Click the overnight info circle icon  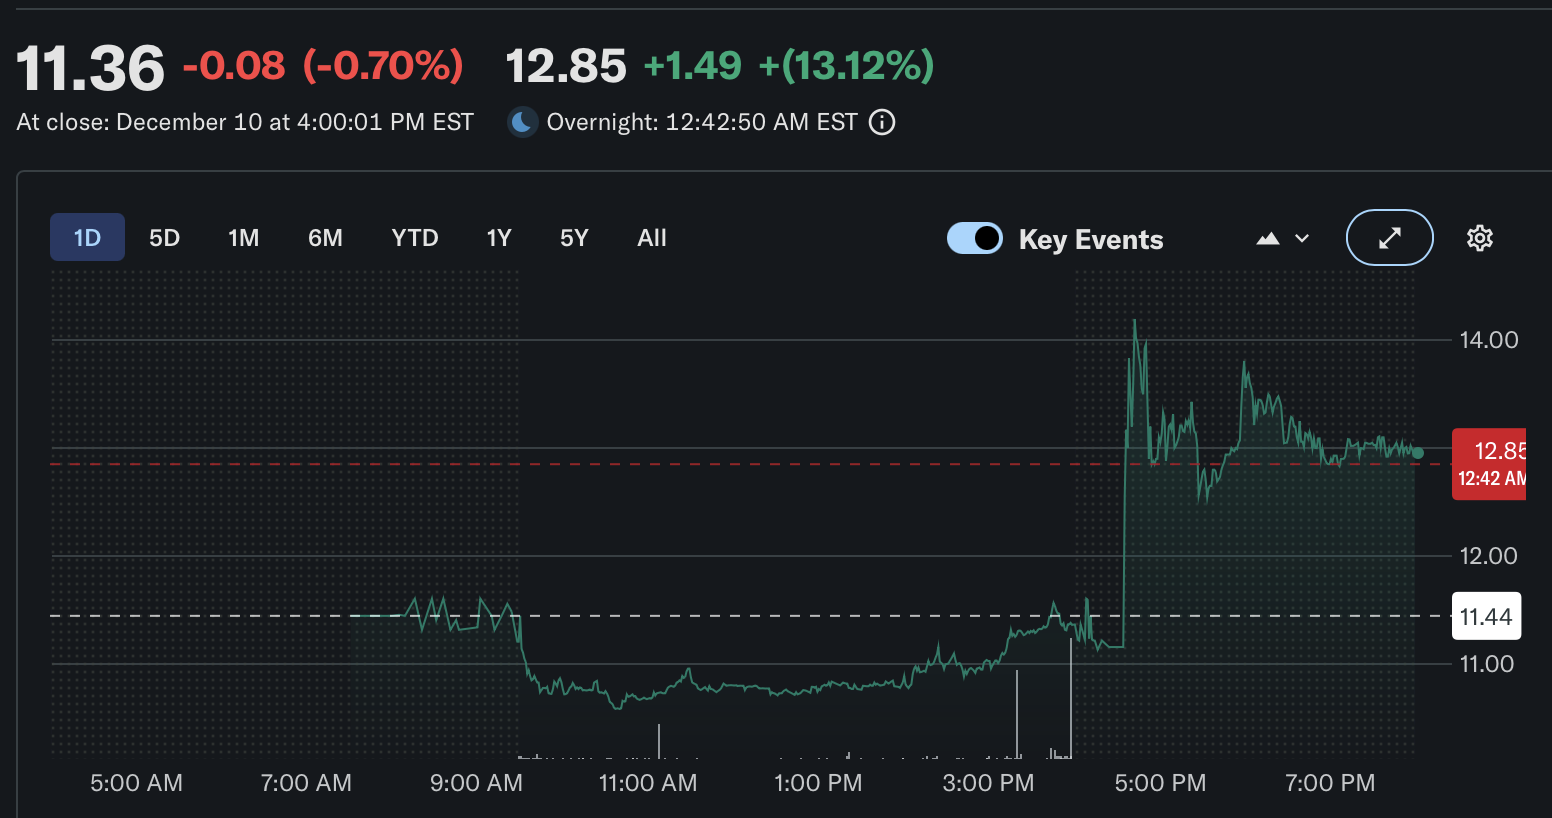882,122
